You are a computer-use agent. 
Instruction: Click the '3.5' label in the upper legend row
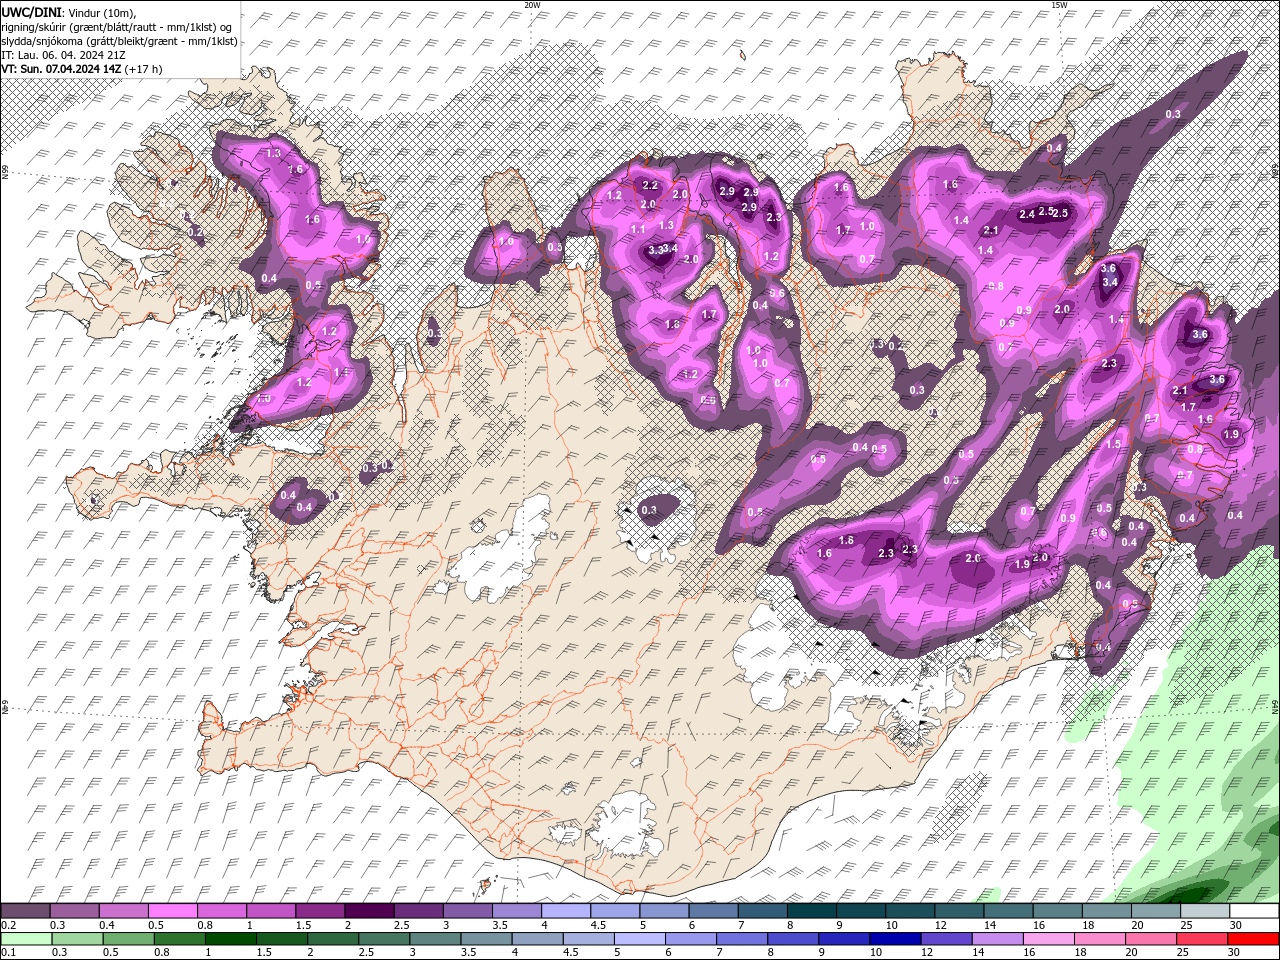(498, 926)
